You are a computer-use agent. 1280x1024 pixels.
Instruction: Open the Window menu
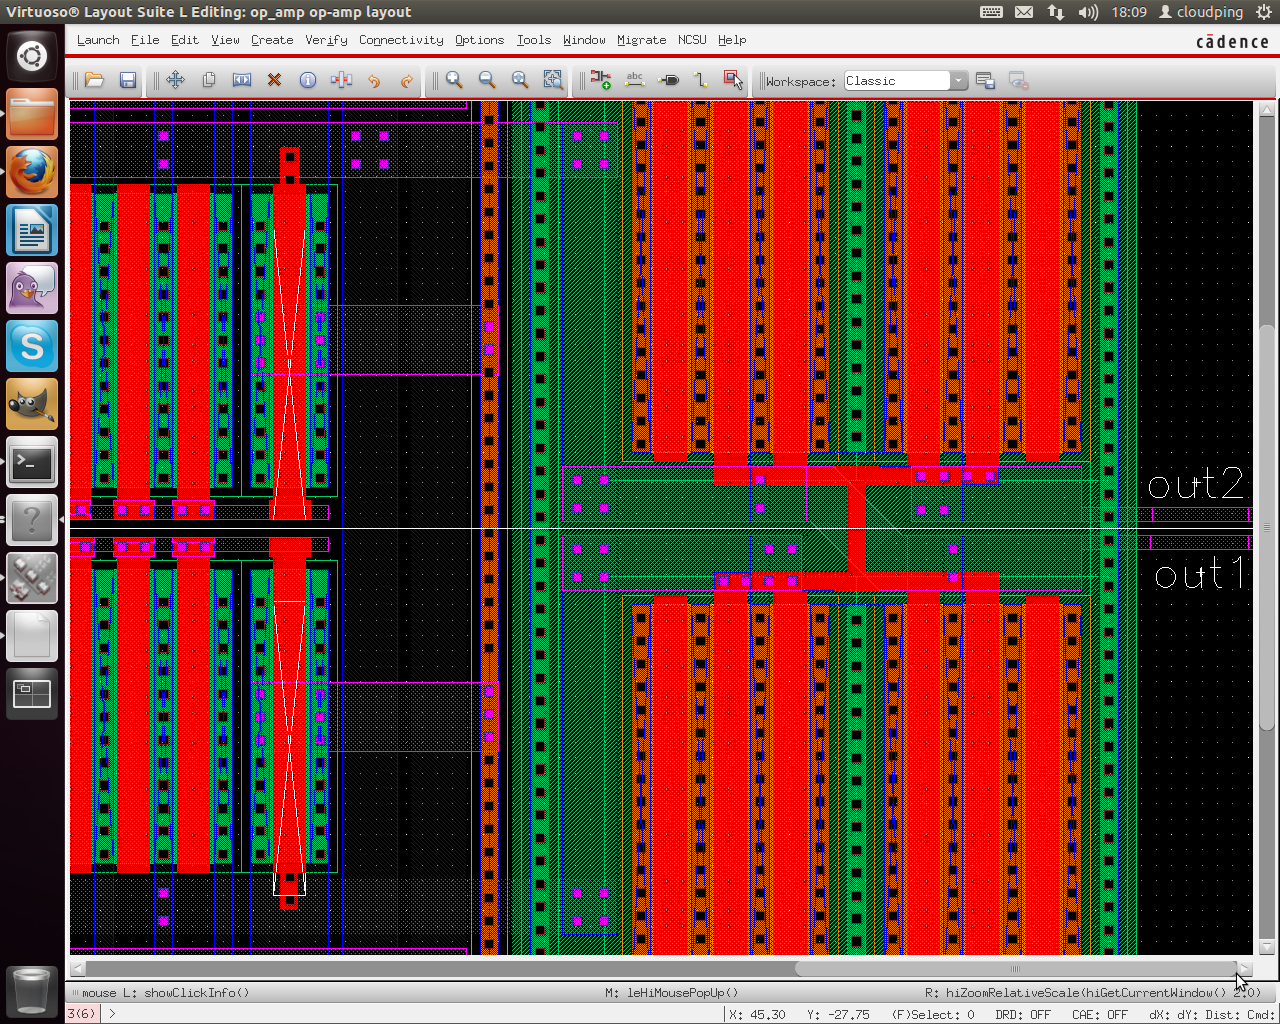pyautogui.click(x=584, y=40)
